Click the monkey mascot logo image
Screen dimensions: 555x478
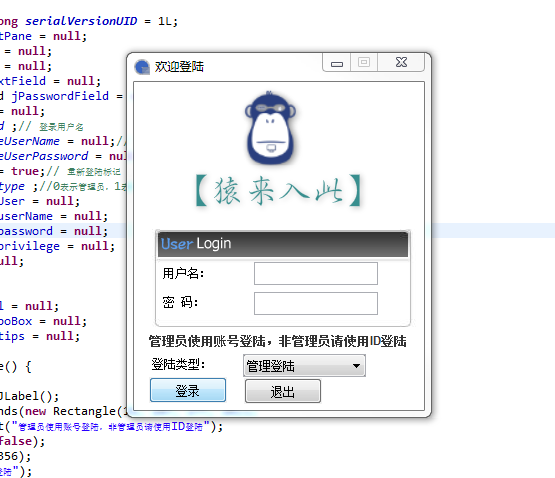pos(271,128)
